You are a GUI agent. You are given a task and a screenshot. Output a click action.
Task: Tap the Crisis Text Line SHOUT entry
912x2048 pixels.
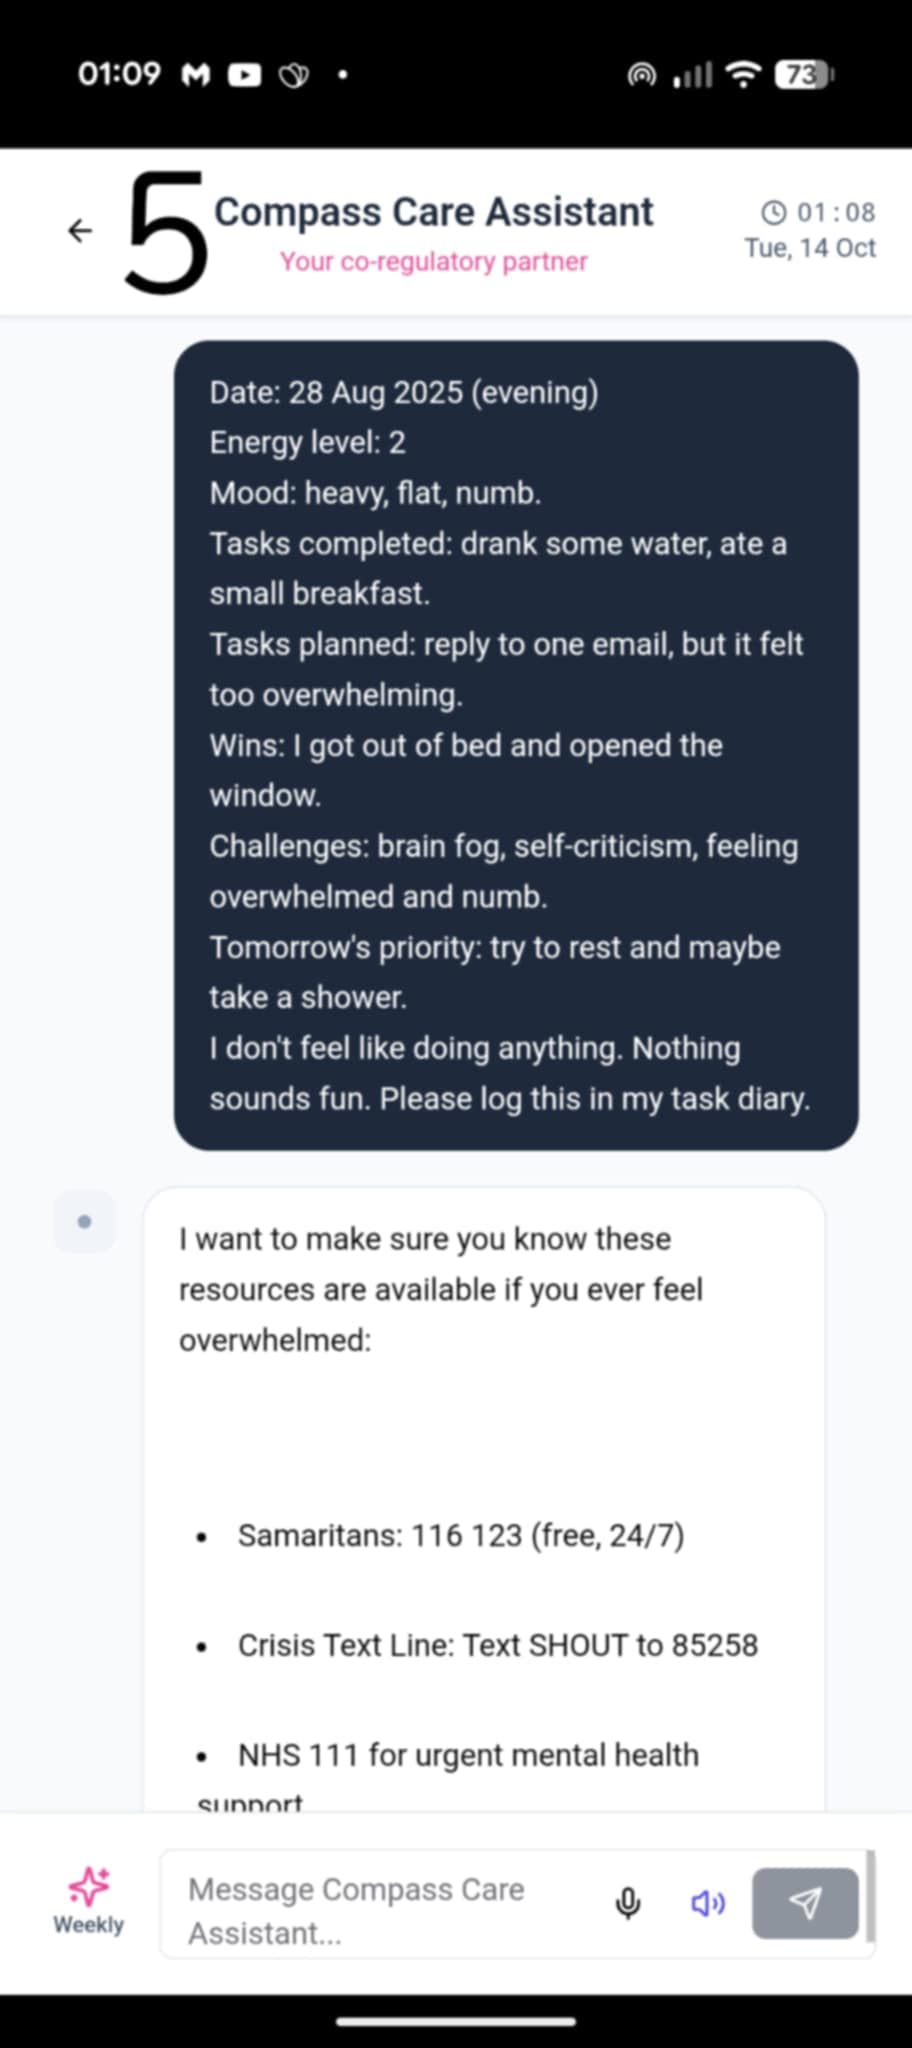click(497, 1645)
